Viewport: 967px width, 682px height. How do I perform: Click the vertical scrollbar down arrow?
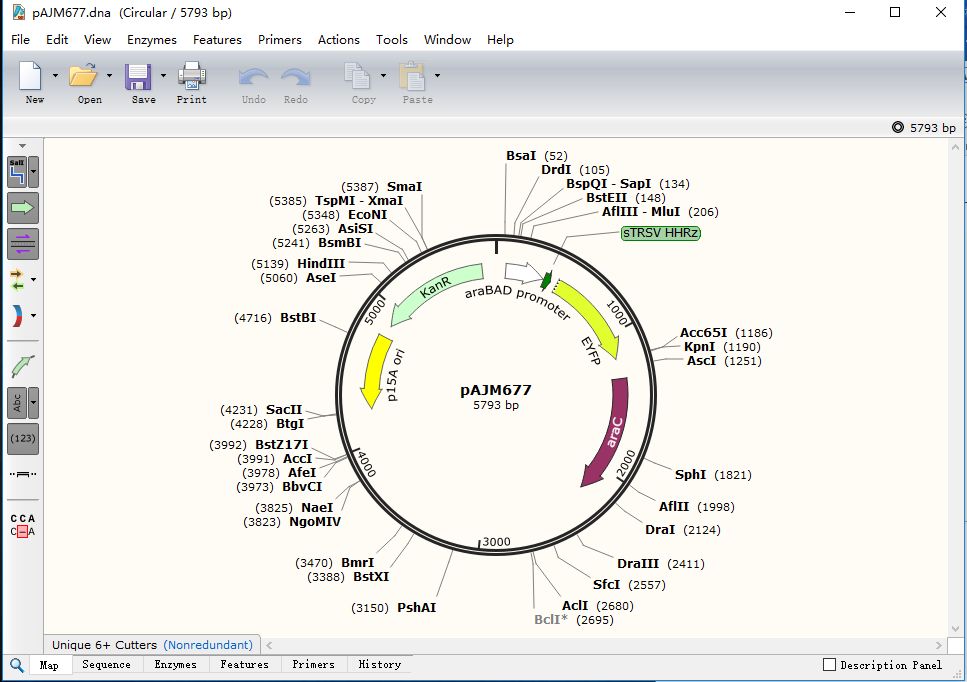point(956,628)
